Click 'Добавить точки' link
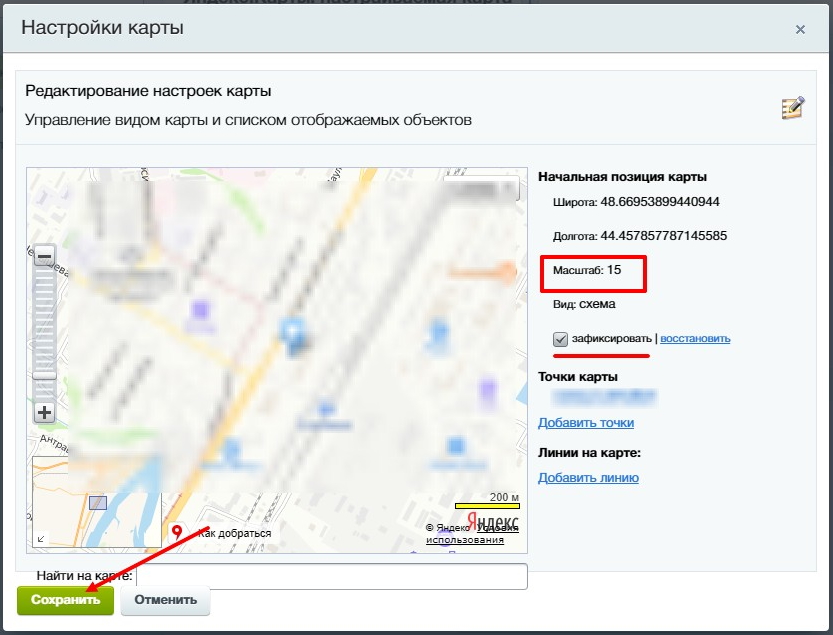The image size is (833, 635). coord(586,423)
